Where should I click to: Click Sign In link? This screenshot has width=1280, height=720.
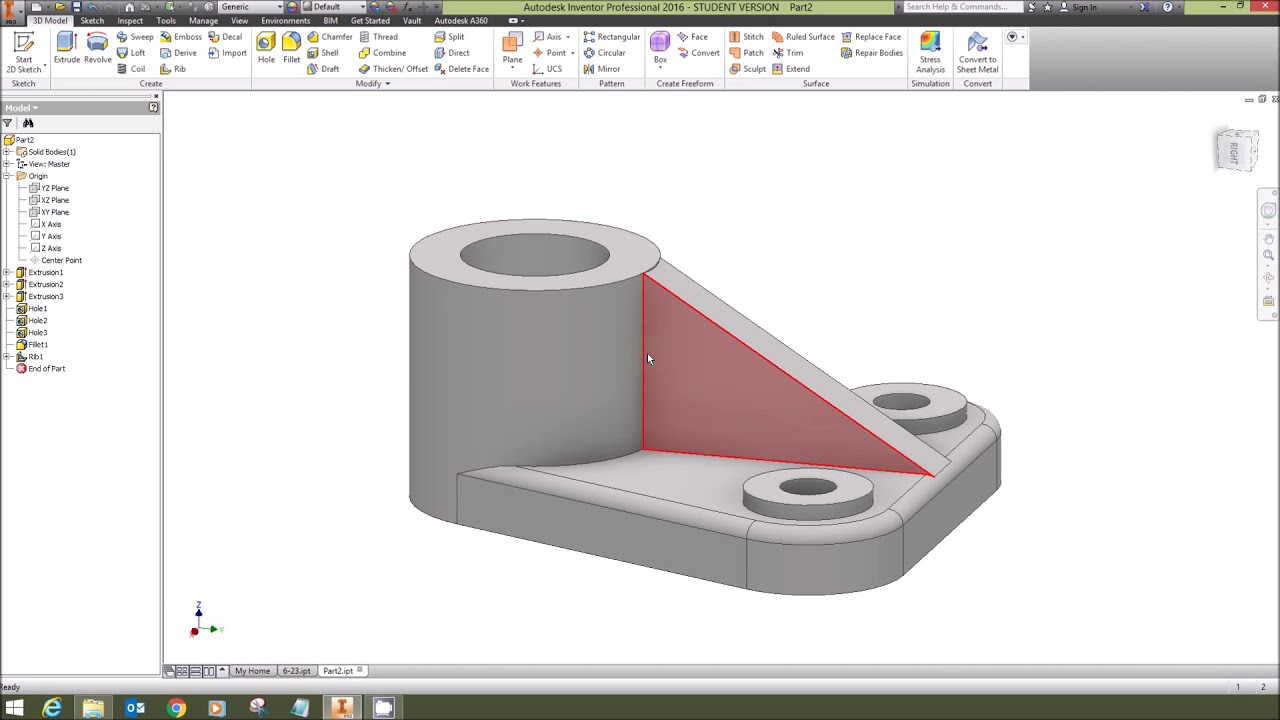[1084, 7]
